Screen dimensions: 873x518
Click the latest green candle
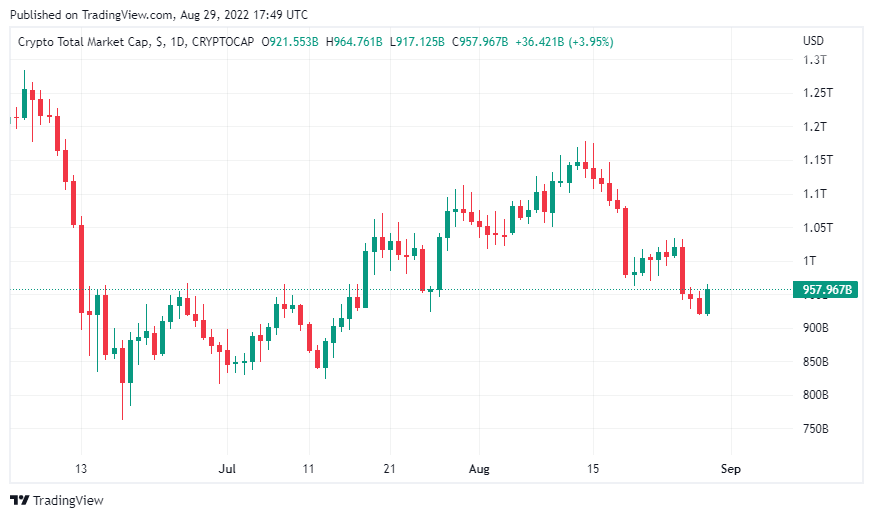(x=707, y=301)
